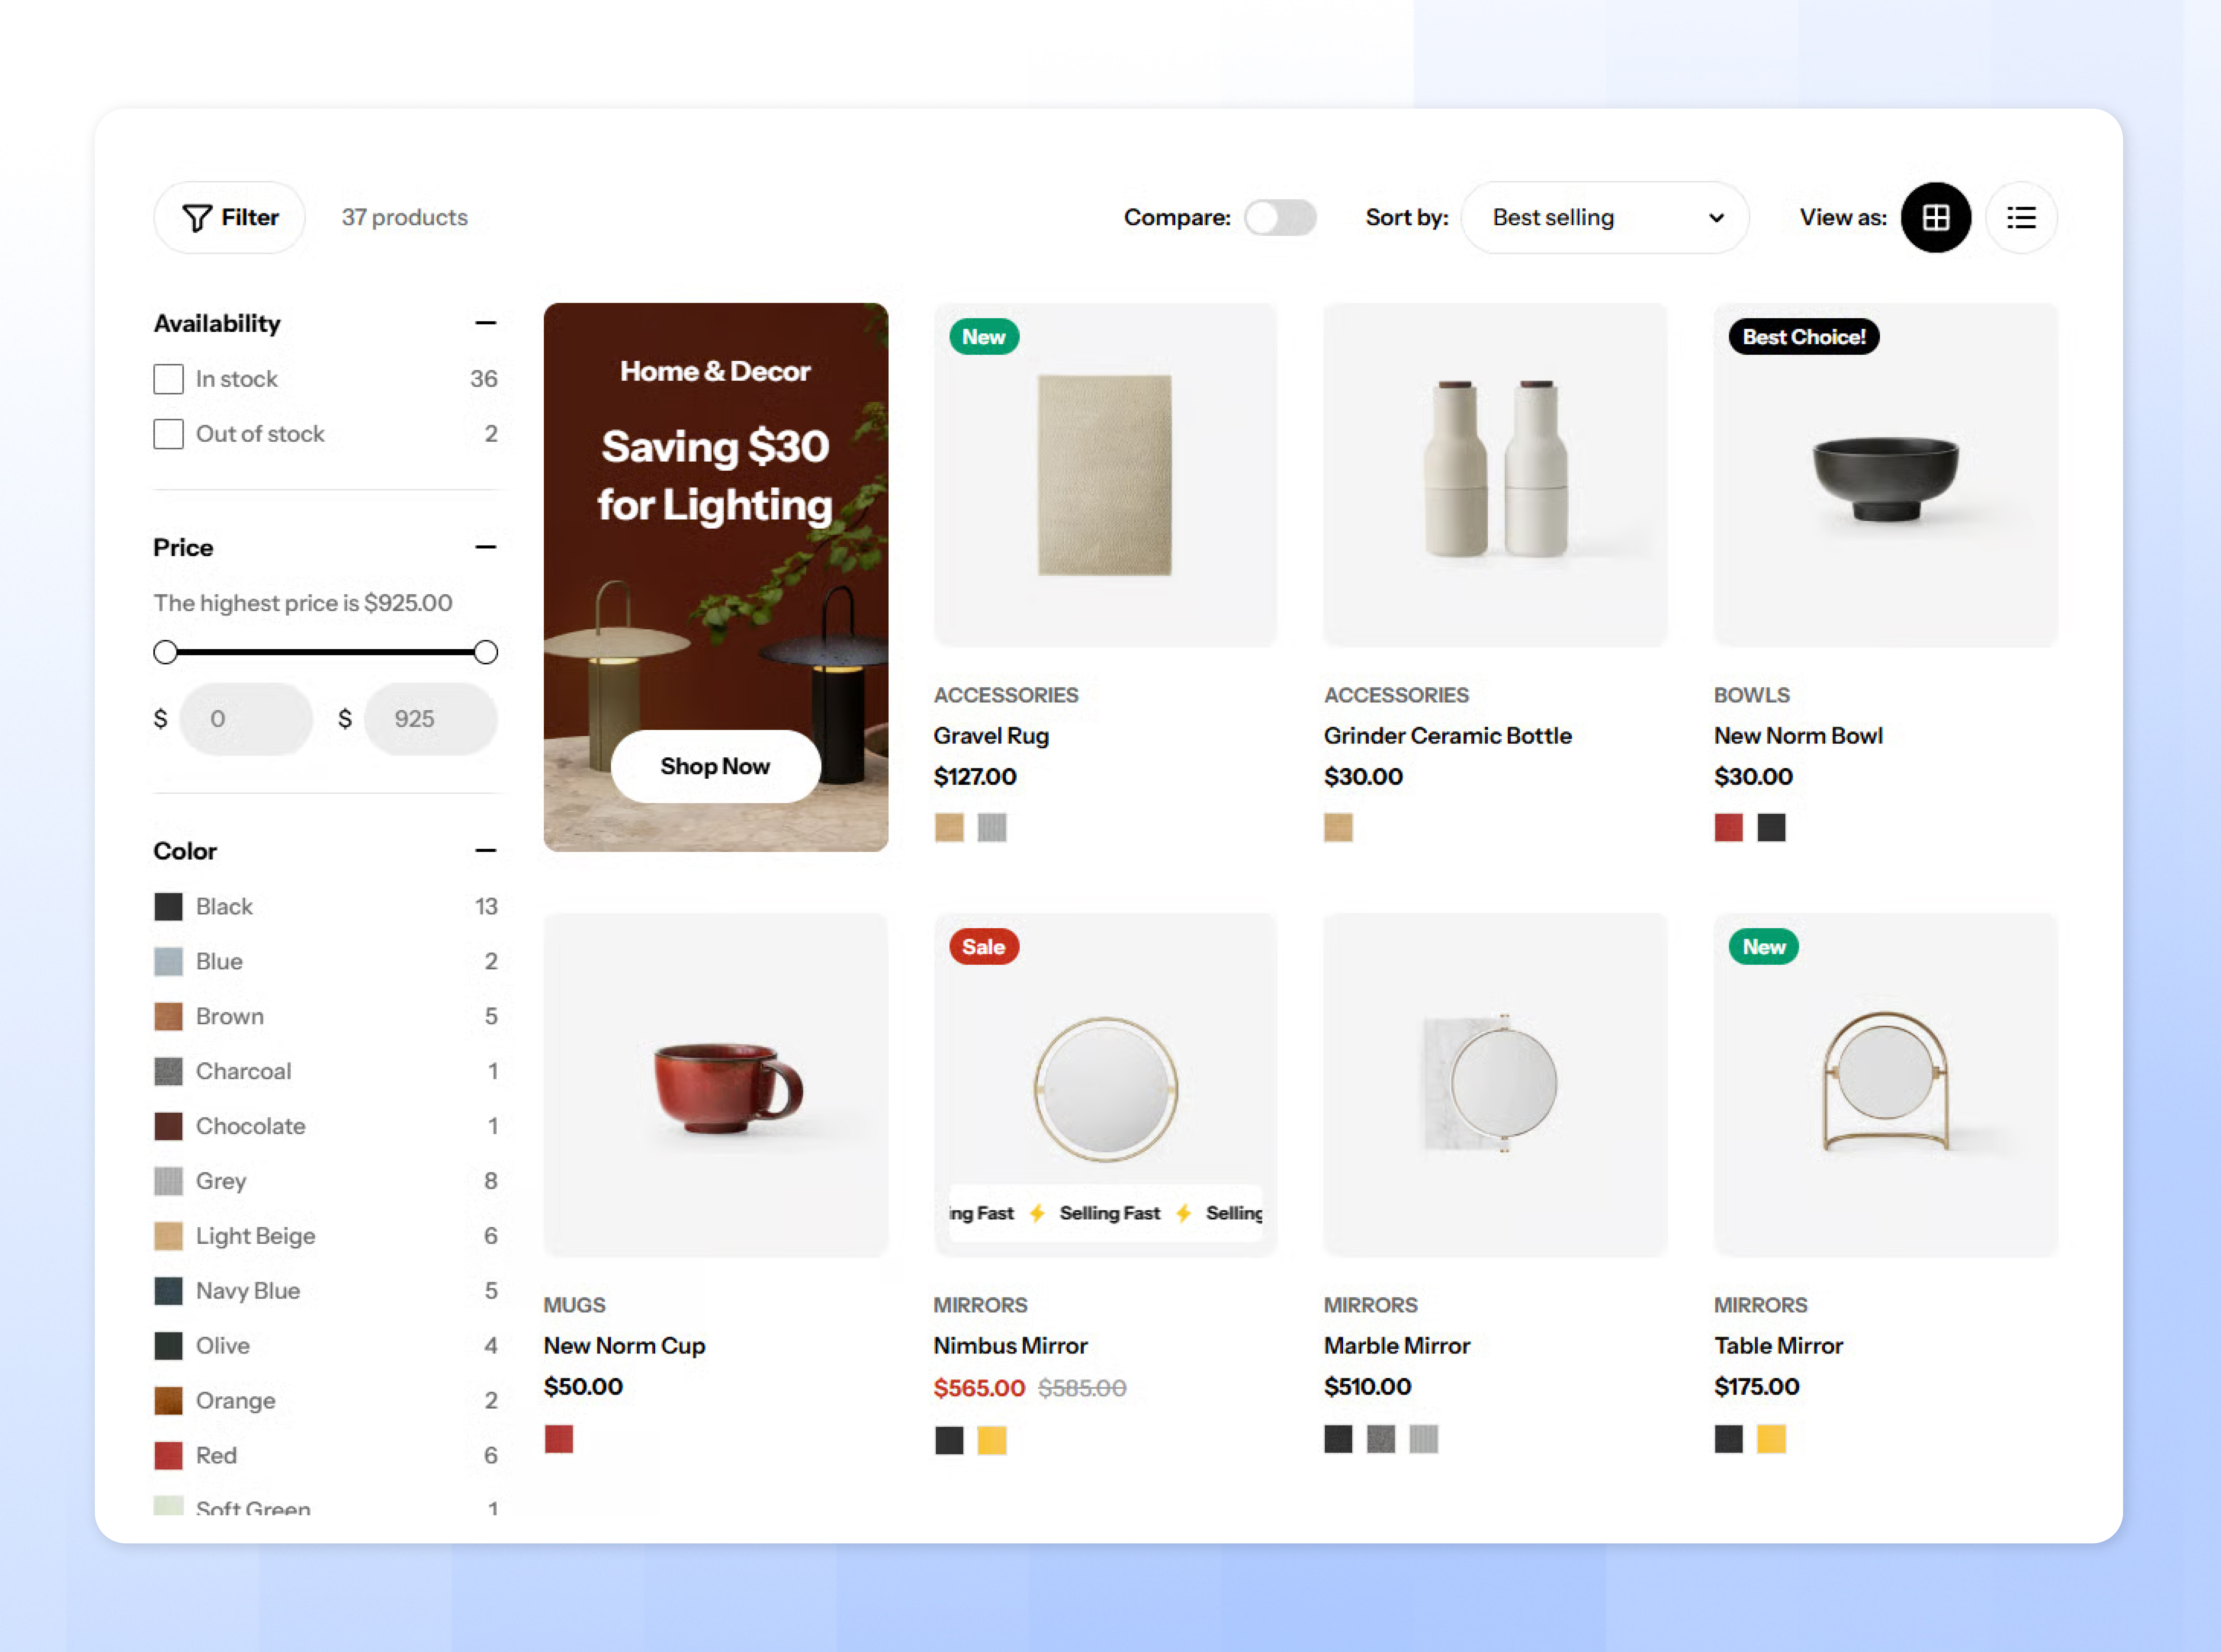Select the Olive color filter swatch
This screenshot has width=2221, height=1652.
click(x=168, y=1346)
